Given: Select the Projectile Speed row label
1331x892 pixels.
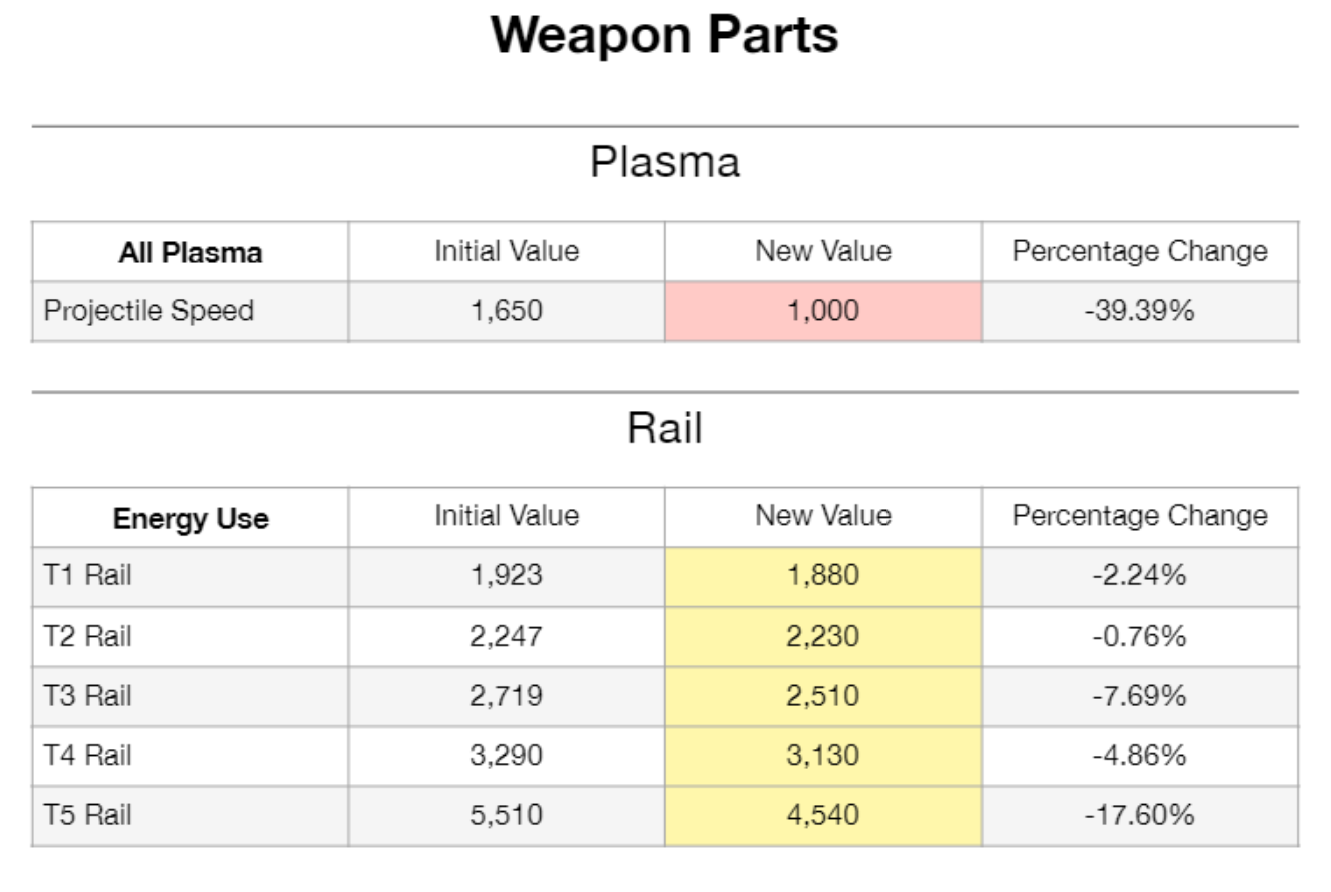Looking at the screenshot, I should click(x=148, y=311).
